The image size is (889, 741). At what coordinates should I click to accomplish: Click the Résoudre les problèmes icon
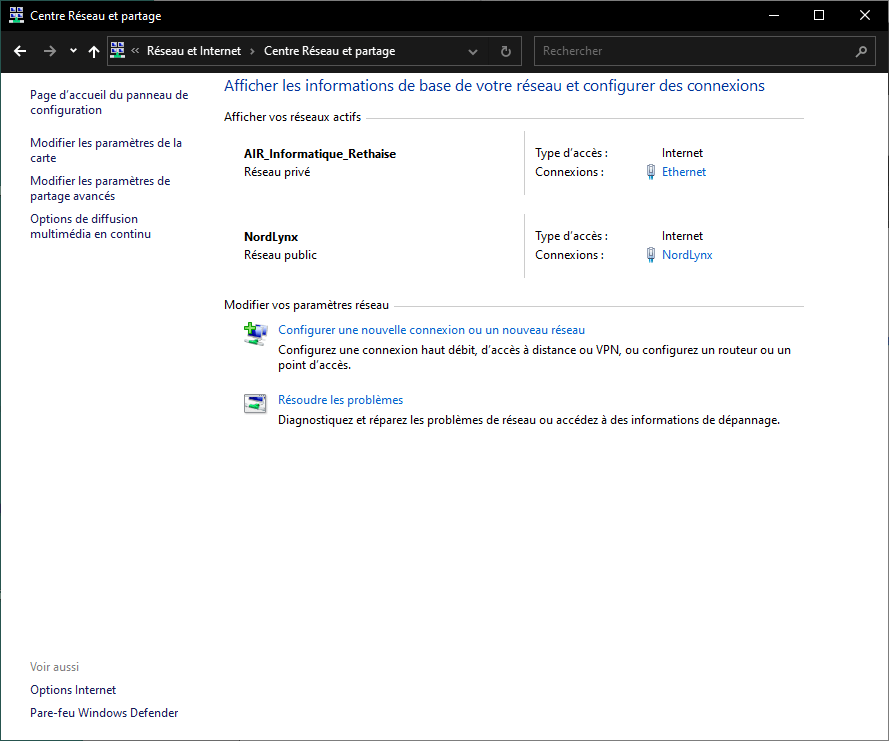pos(255,403)
